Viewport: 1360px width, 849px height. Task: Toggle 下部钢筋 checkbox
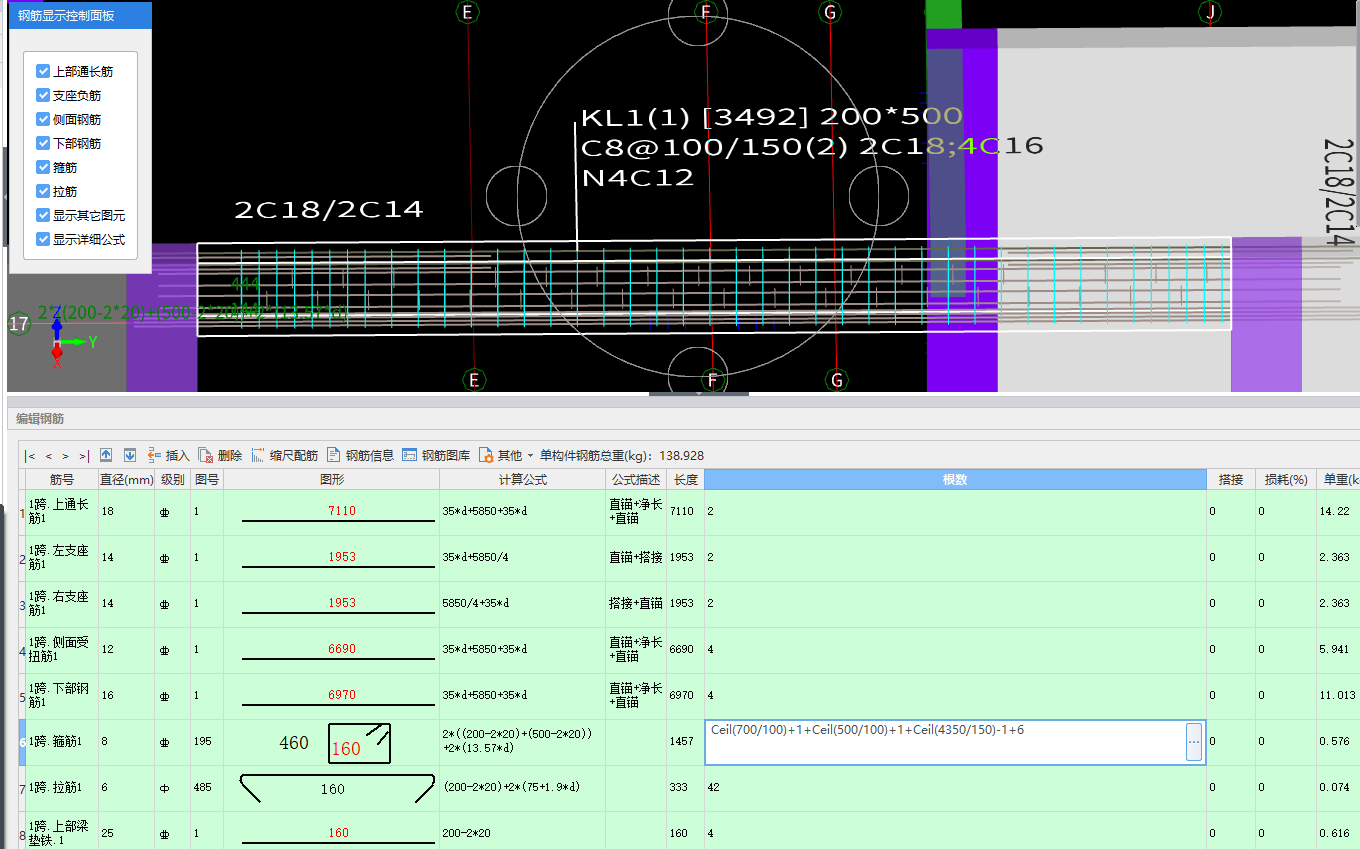click(43, 143)
